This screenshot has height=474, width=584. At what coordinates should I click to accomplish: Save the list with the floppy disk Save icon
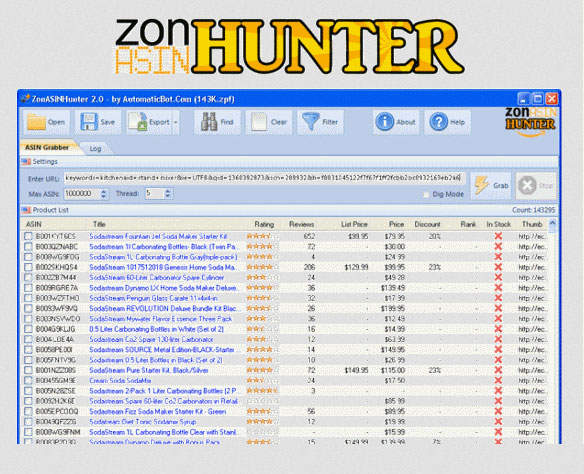98,122
